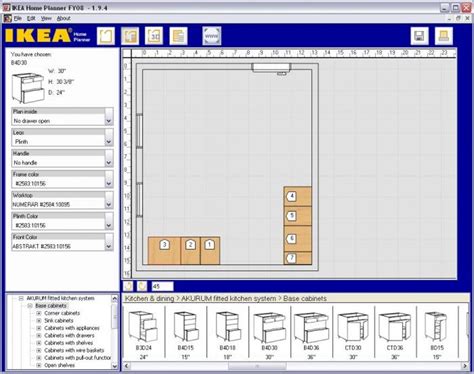
Task: Expand the Corner cabinets tree node
Action: pyautogui.click(x=39, y=313)
